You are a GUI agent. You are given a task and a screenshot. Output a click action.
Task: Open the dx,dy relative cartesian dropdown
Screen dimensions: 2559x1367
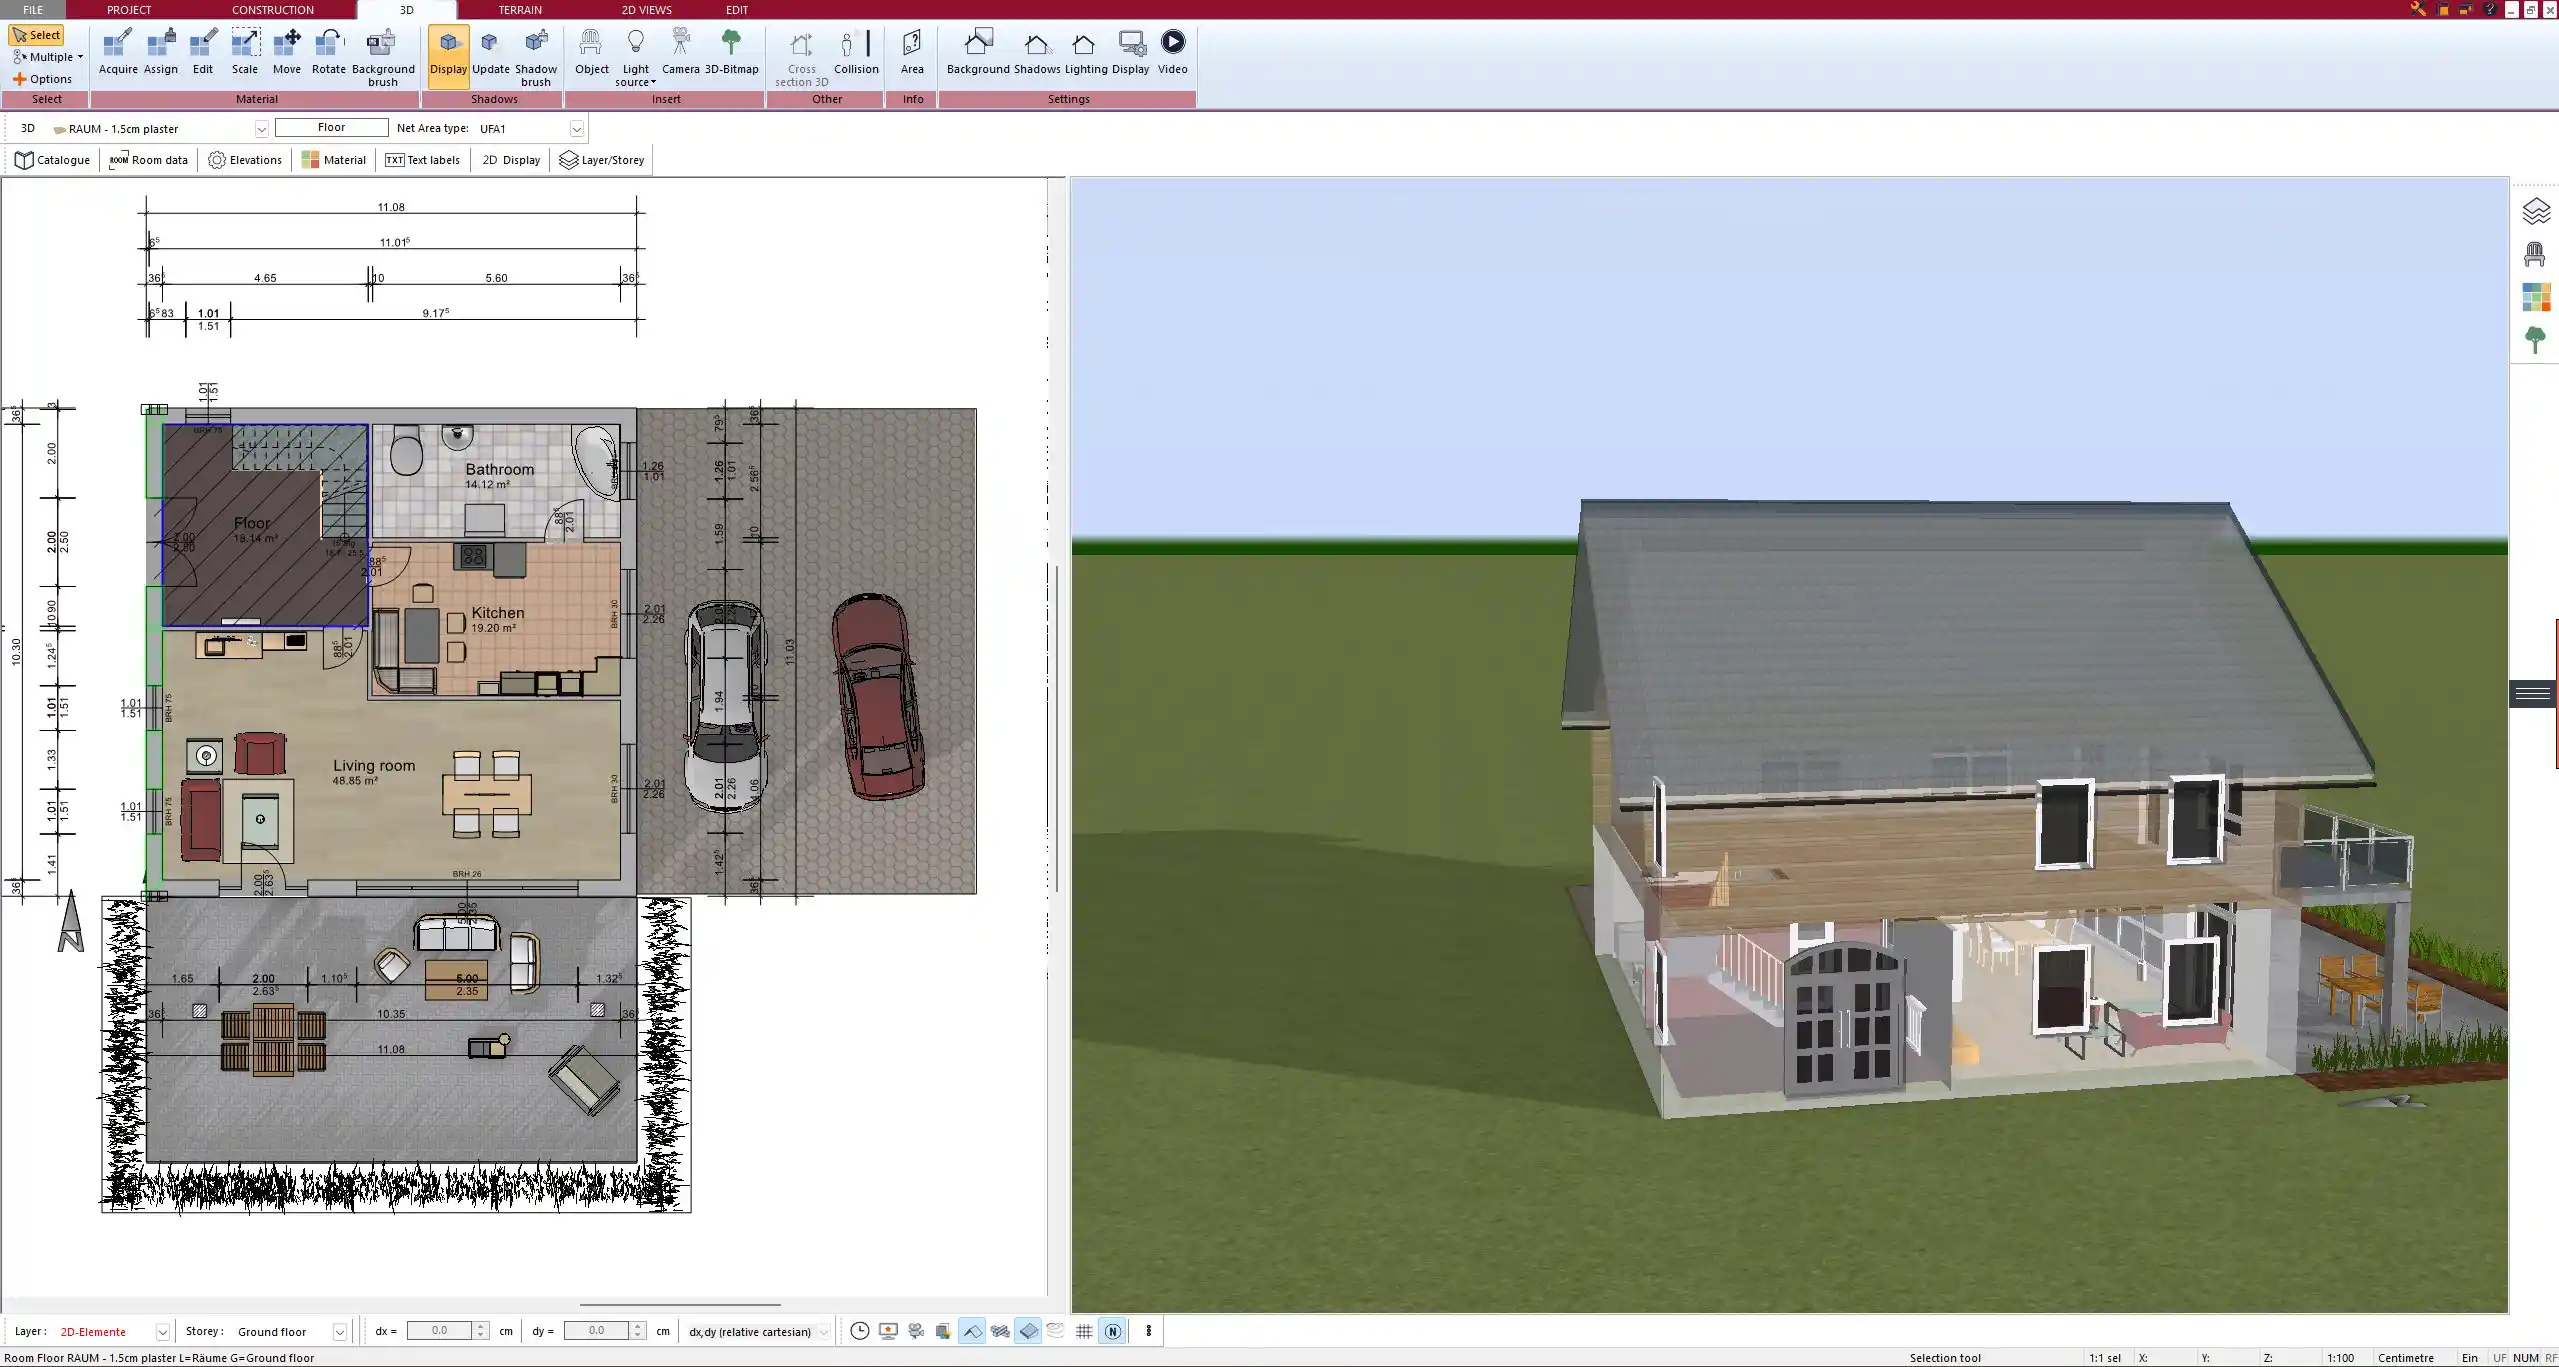[823, 1332]
